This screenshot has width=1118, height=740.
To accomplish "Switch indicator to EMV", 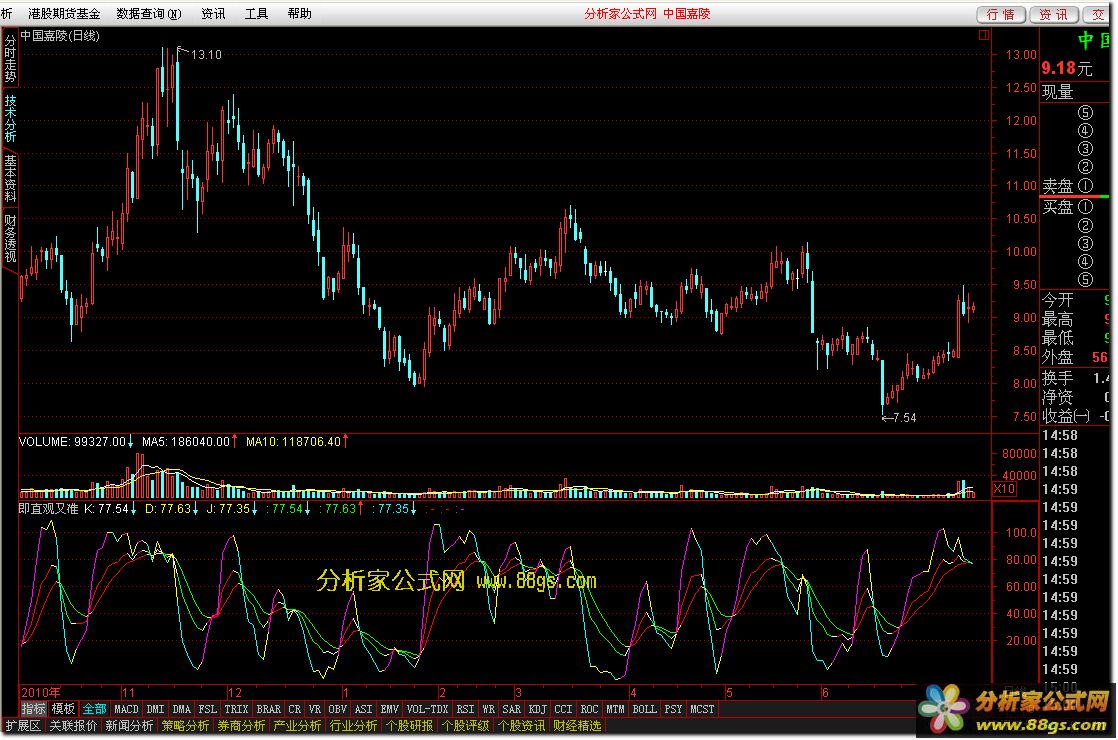I will point(389,709).
